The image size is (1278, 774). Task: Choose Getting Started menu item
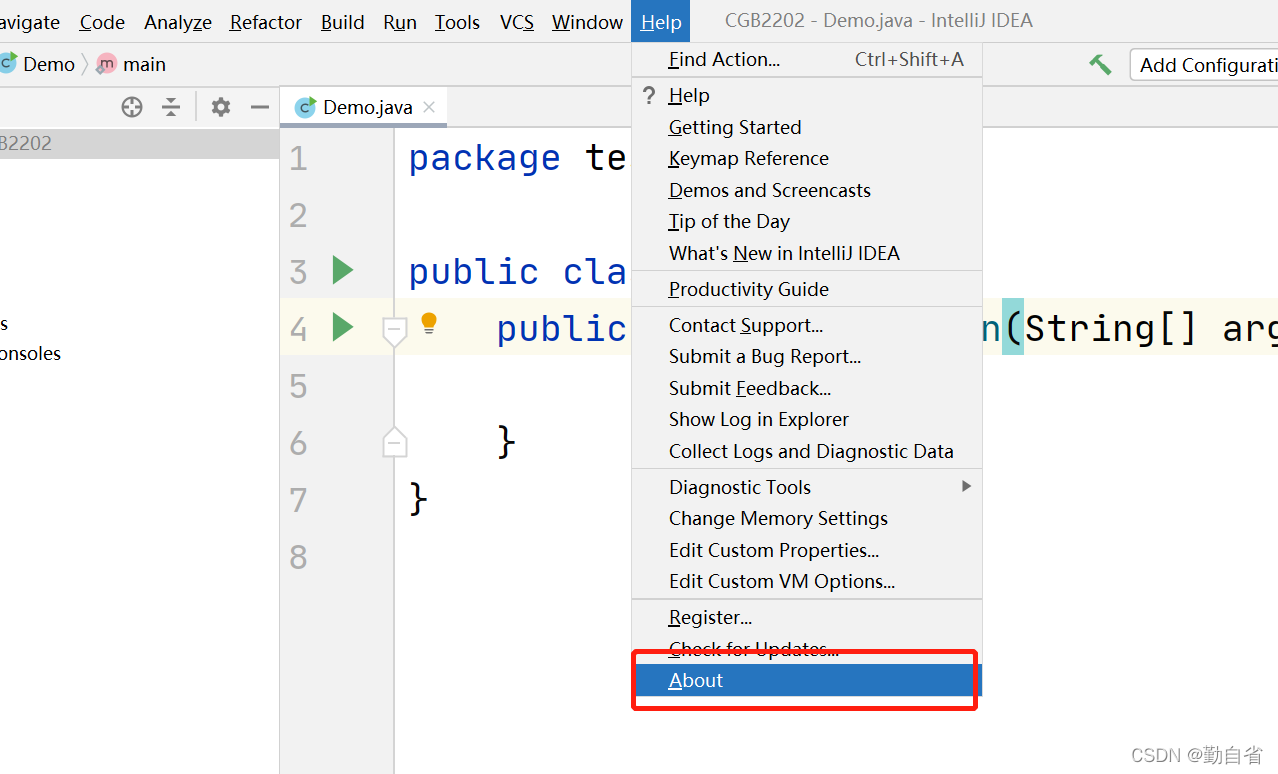(807, 127)
